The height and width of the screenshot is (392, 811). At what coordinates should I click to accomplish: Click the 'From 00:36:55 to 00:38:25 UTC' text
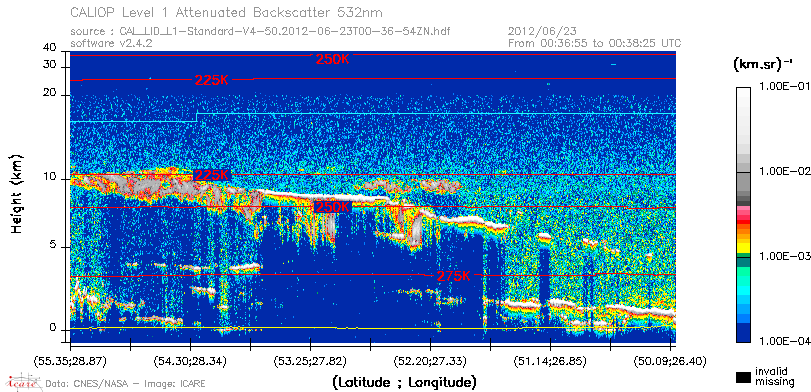point(594,43)
